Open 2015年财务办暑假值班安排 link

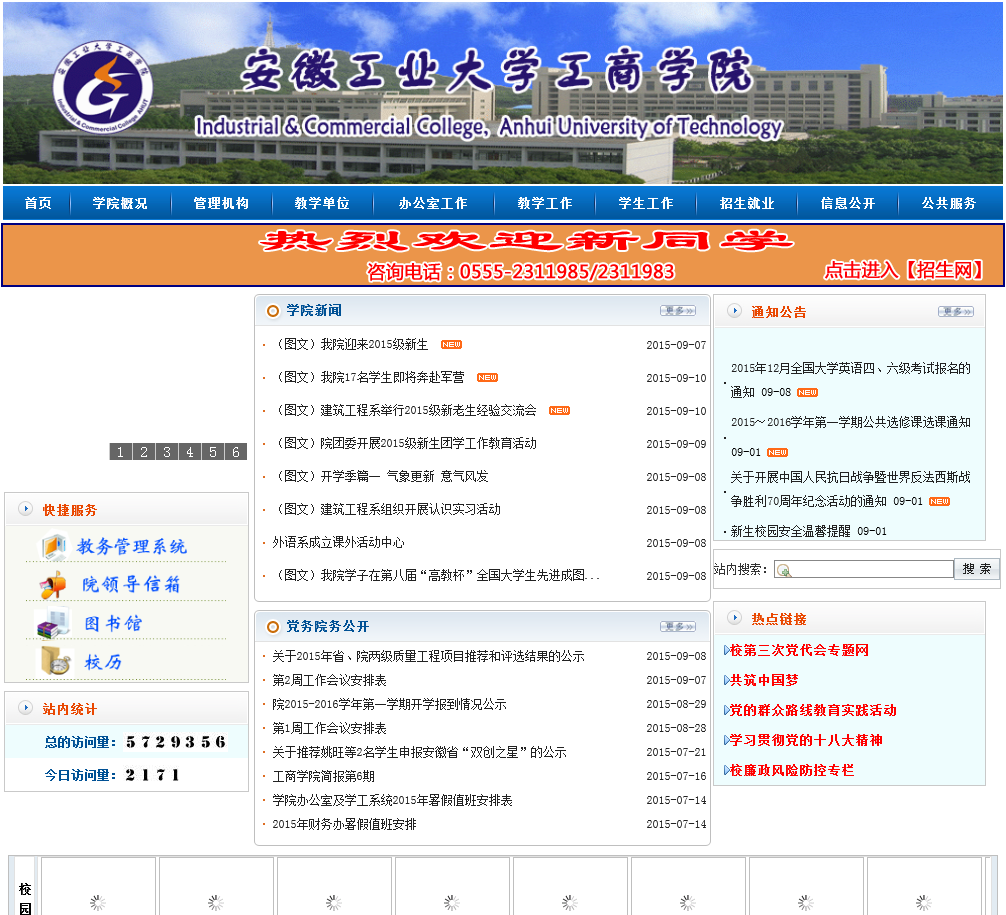(345, 825)
